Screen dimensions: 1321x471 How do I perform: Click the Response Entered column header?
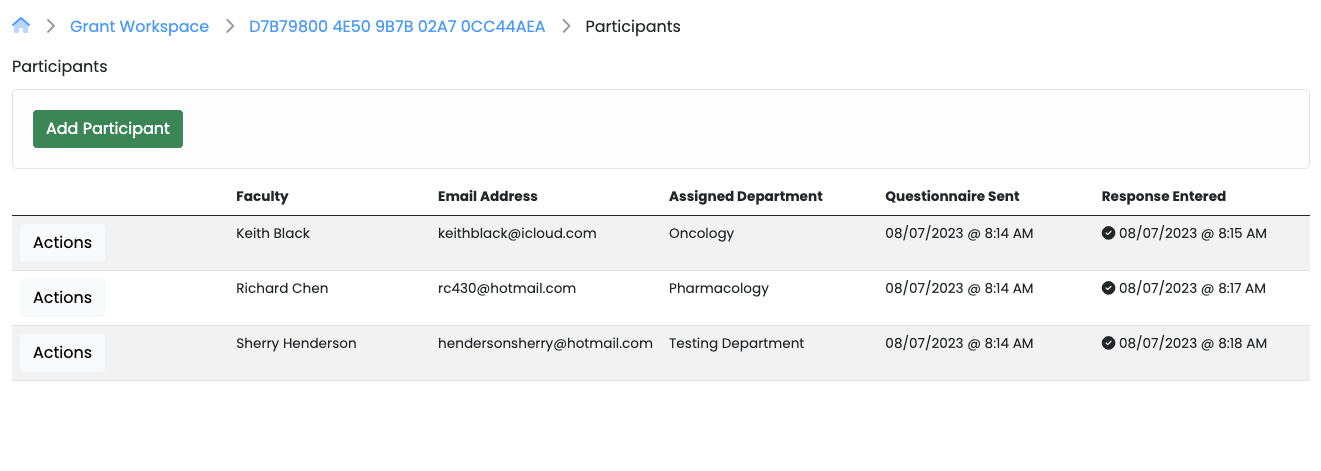tap(1163, 196)
